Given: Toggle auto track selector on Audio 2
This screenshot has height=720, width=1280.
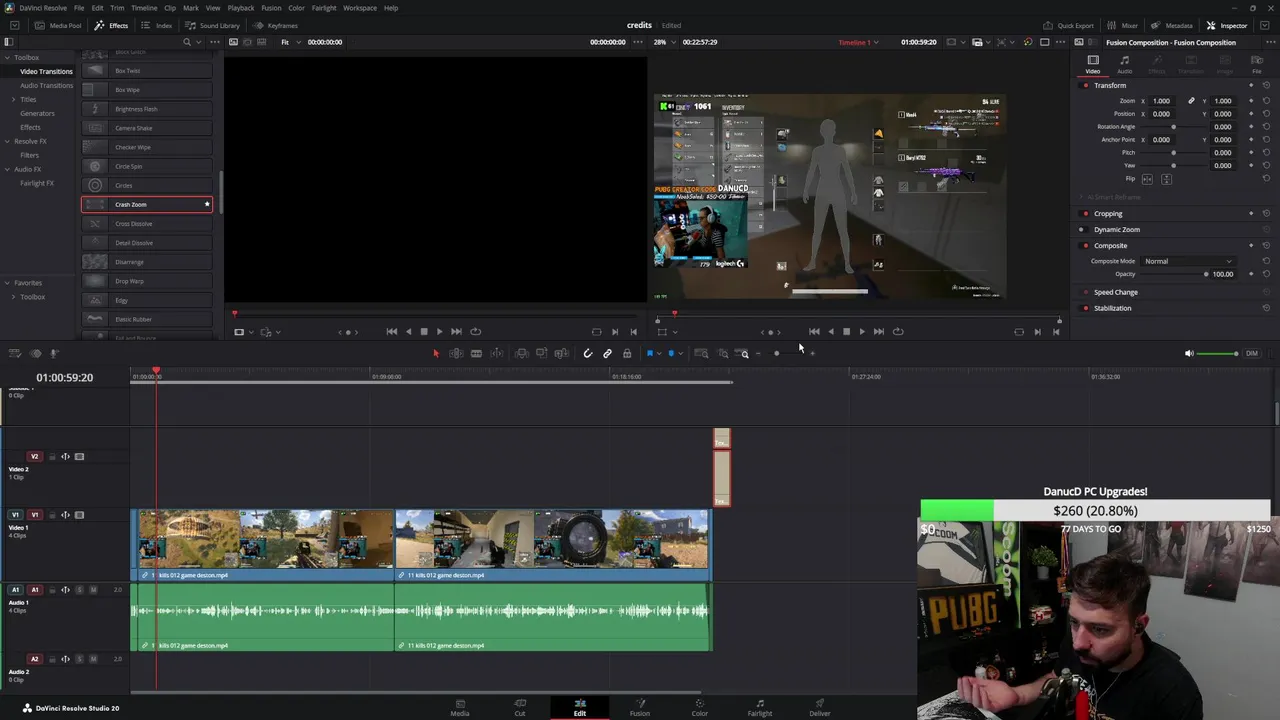Looking at the screenshot, I should pos(65,659).
